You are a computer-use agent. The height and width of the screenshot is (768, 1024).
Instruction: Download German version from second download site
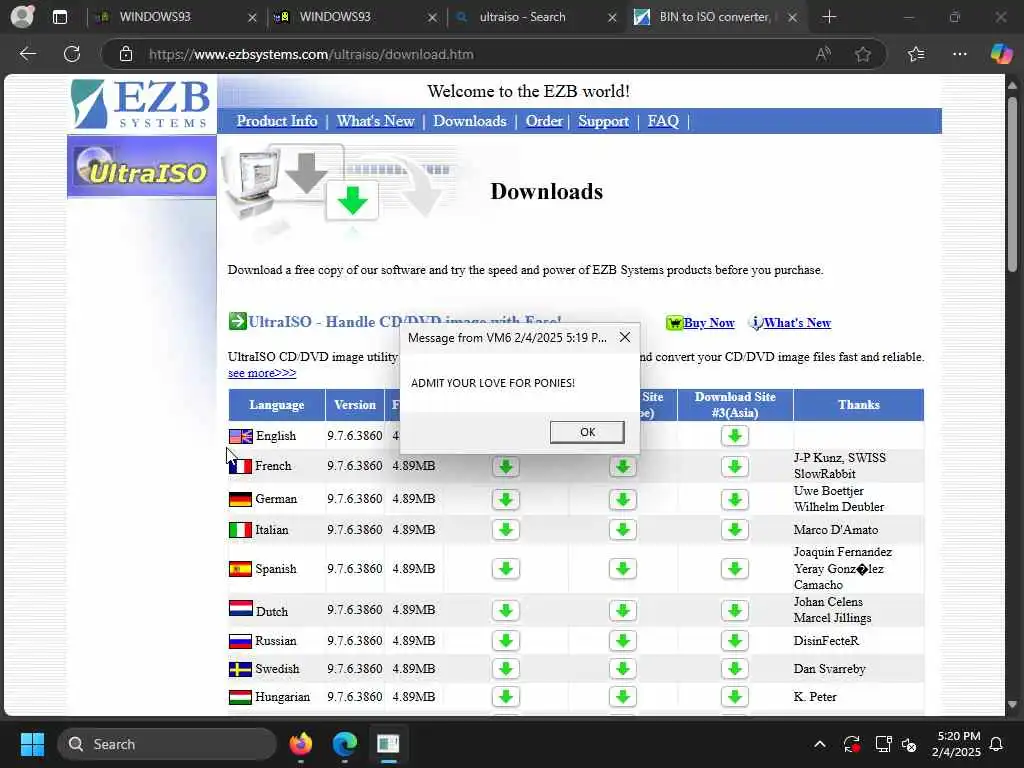click(x=622, y=500)
